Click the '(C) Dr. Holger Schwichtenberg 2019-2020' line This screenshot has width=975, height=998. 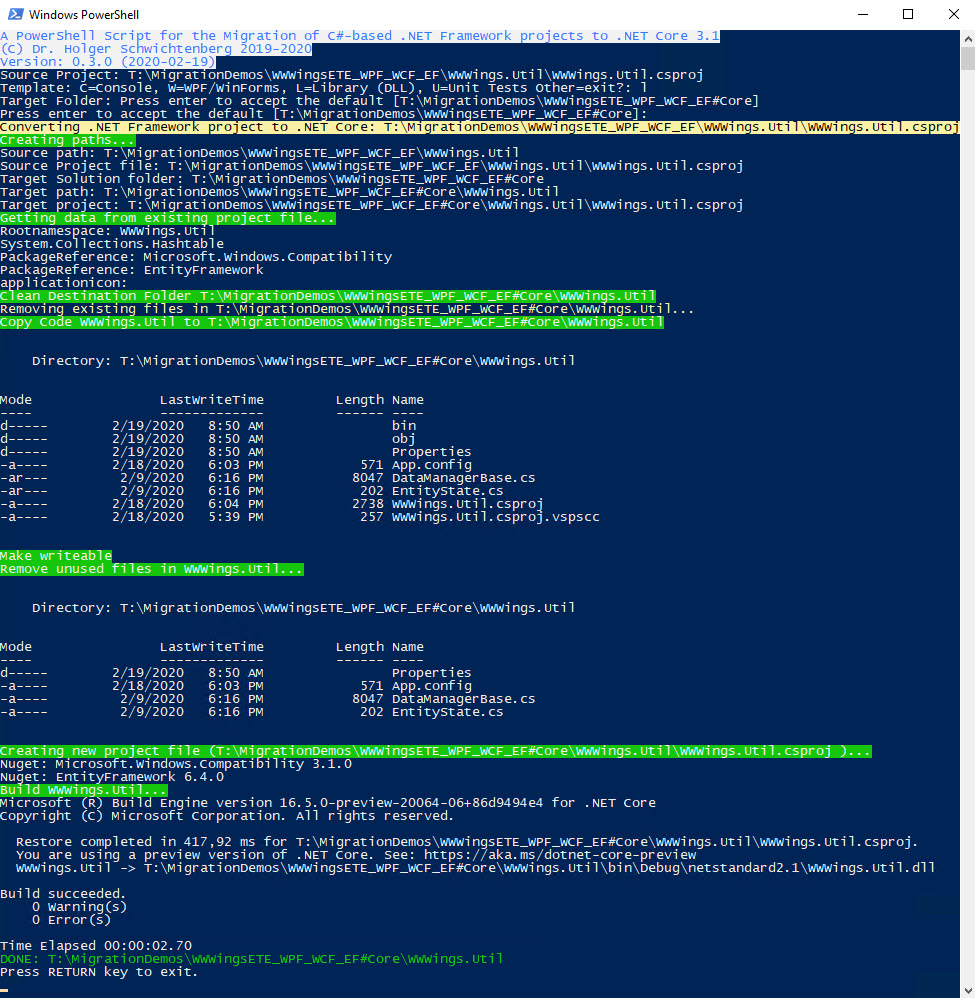(x=156, y=49)
